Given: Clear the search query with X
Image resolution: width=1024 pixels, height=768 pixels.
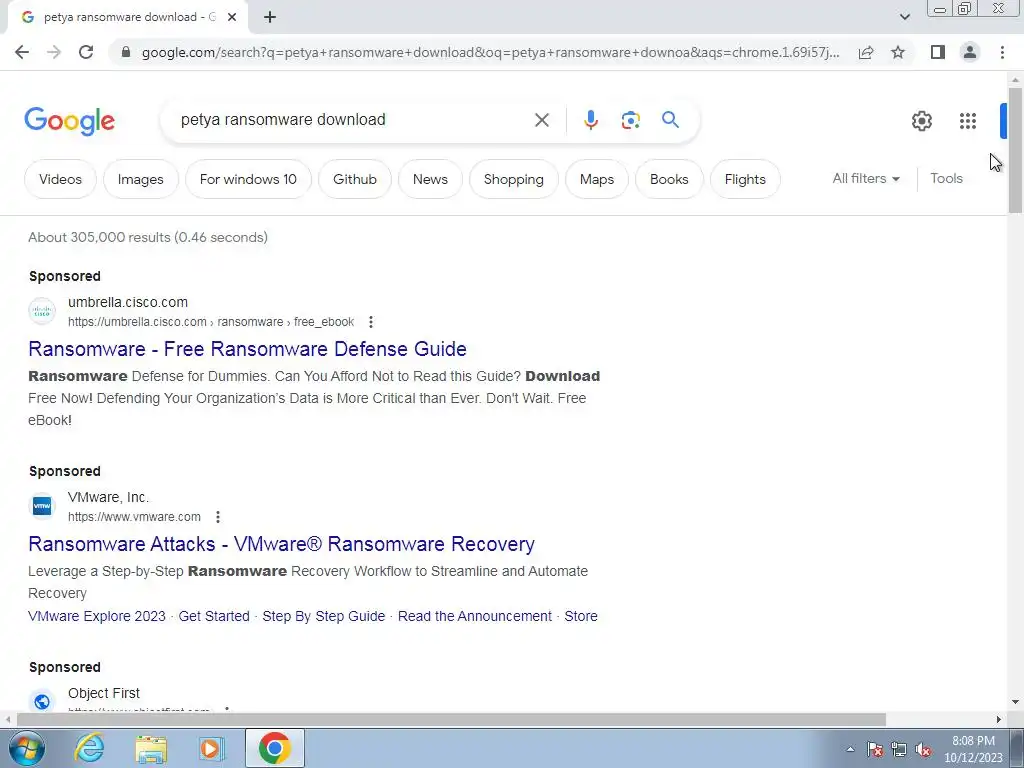Looking at the screenshot, I should point(541,120).
